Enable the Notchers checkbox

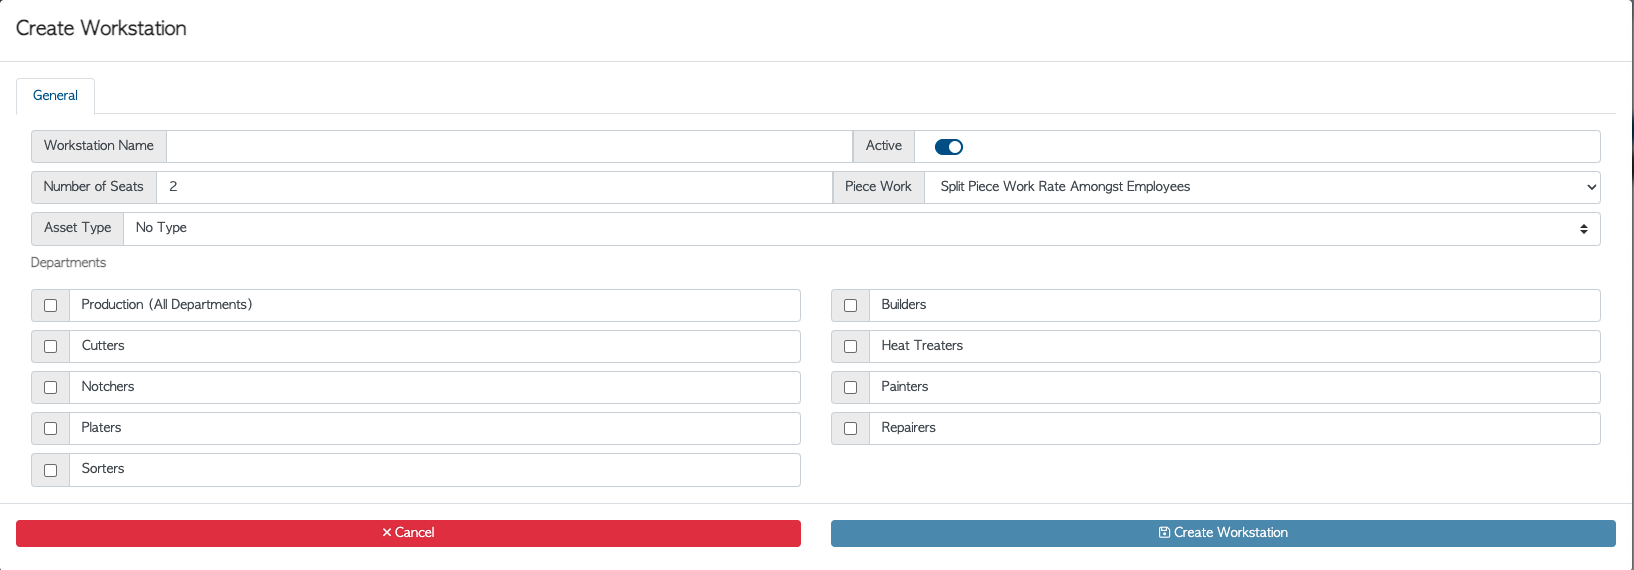click(x=51, y=388)
